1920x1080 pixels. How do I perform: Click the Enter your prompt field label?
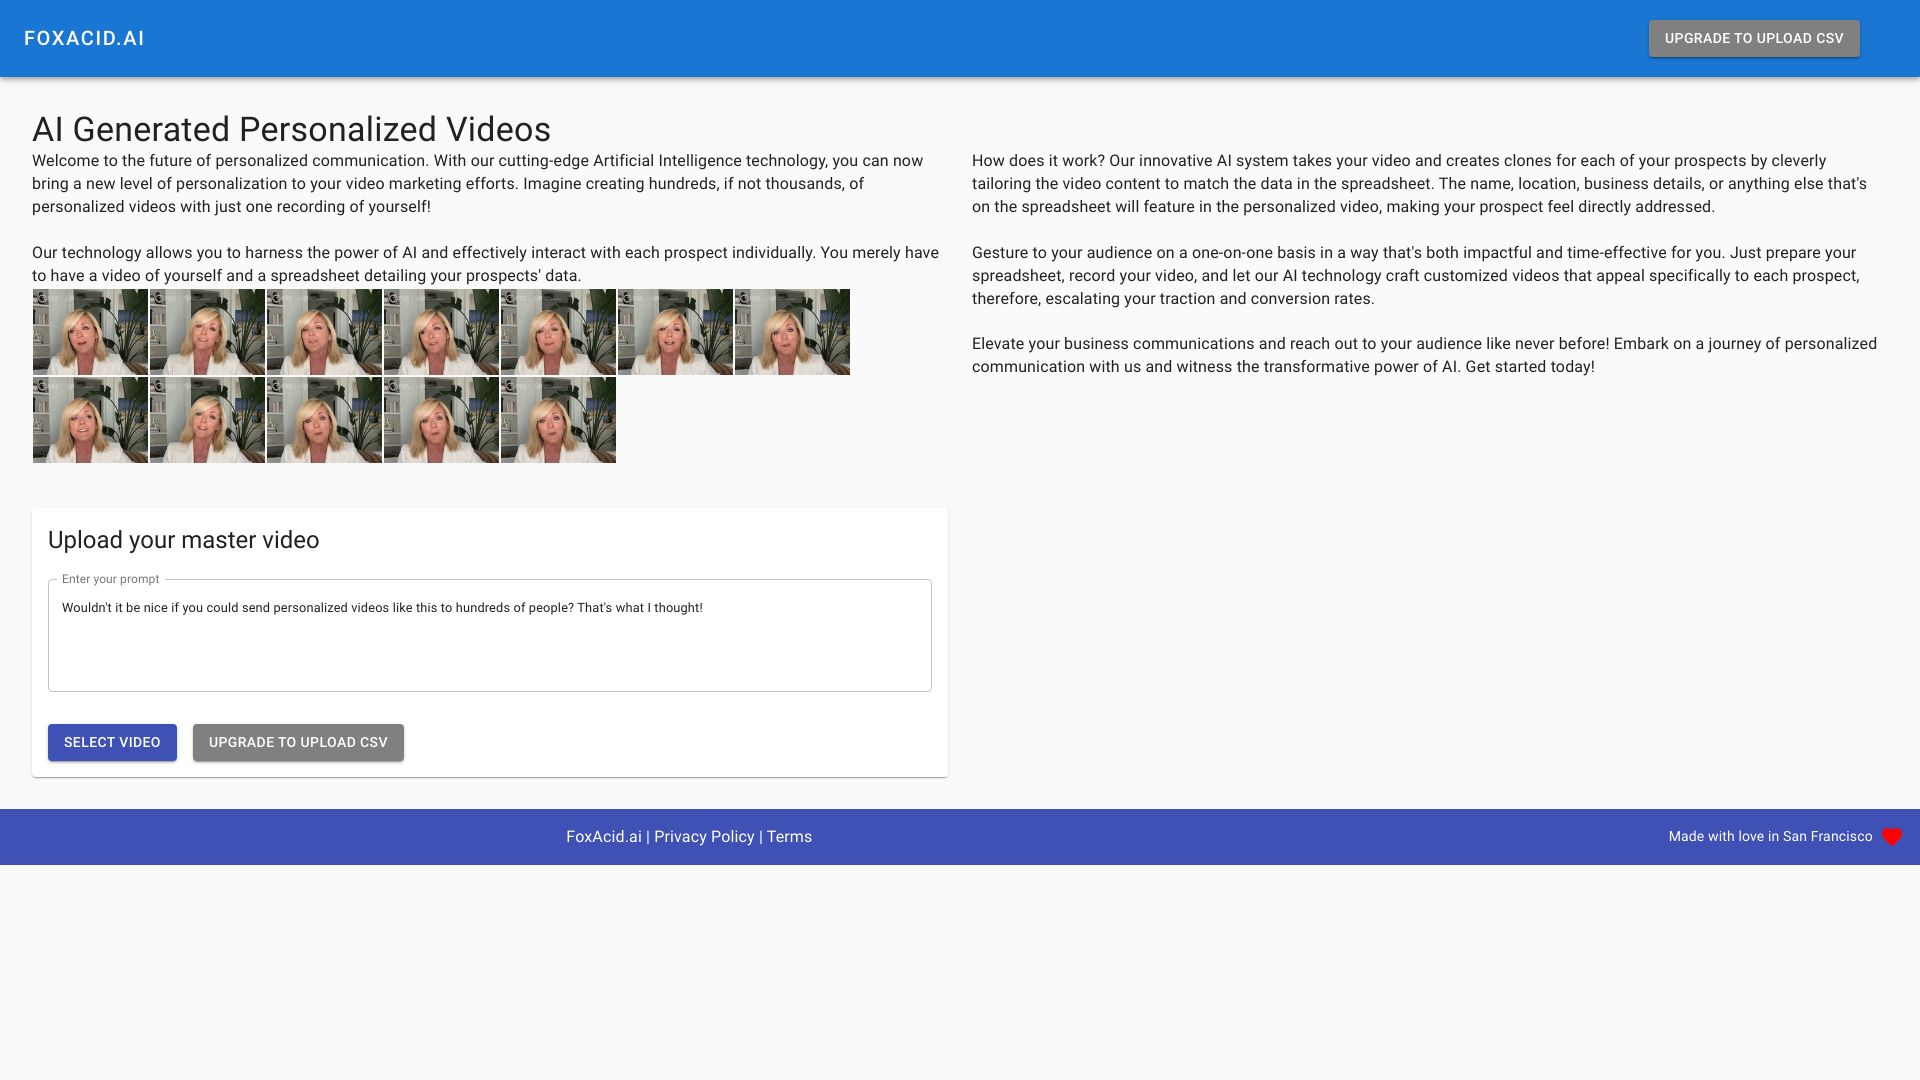(110, 579)
